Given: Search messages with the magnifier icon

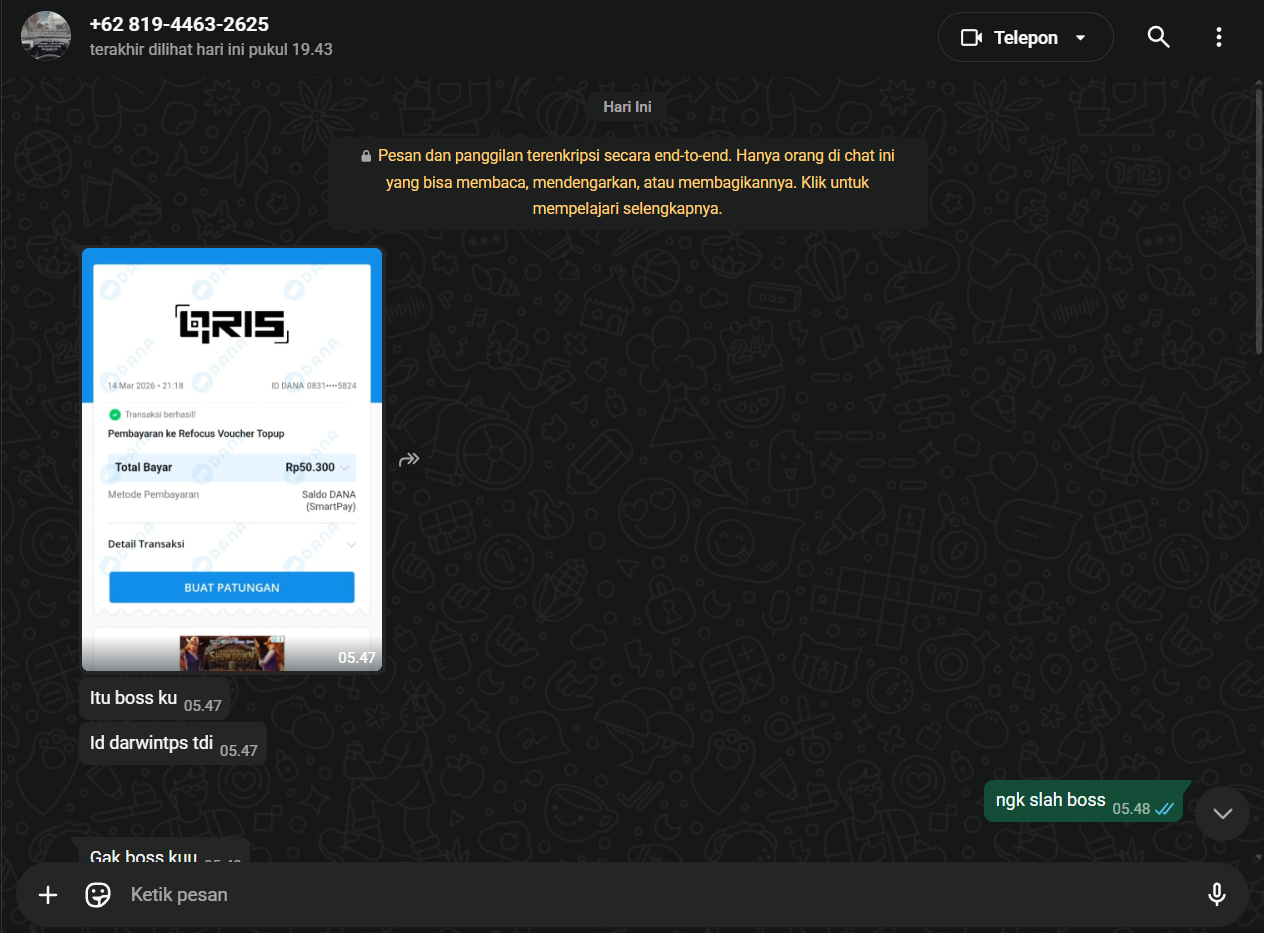Looking at the screenshot, I should pyautogui.click(x=1158, y=37).
